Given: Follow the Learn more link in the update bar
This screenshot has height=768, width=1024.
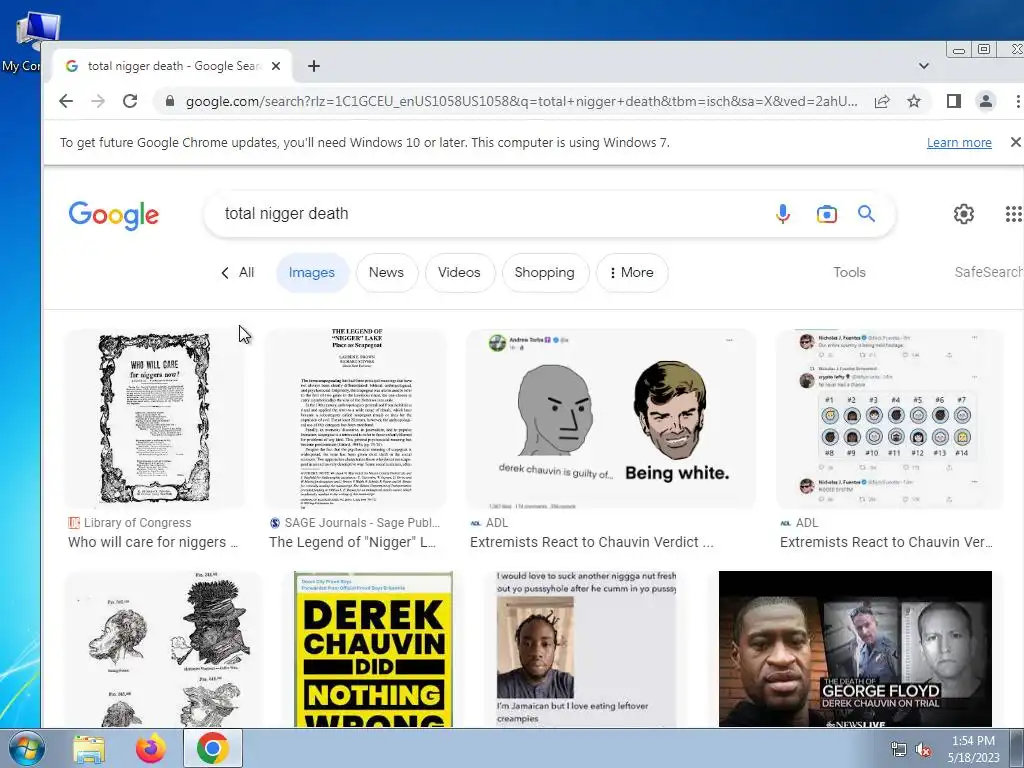Looking at the screenshot, I should click(959, 142).
